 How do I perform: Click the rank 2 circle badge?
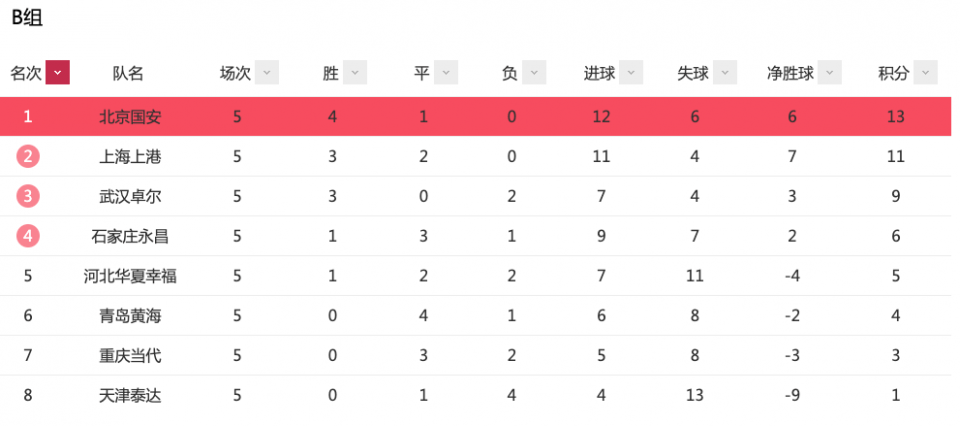pos(28,157)
